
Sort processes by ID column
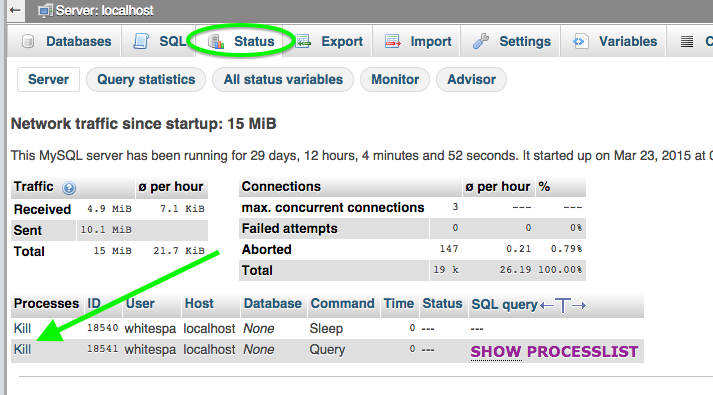[94, 303]
